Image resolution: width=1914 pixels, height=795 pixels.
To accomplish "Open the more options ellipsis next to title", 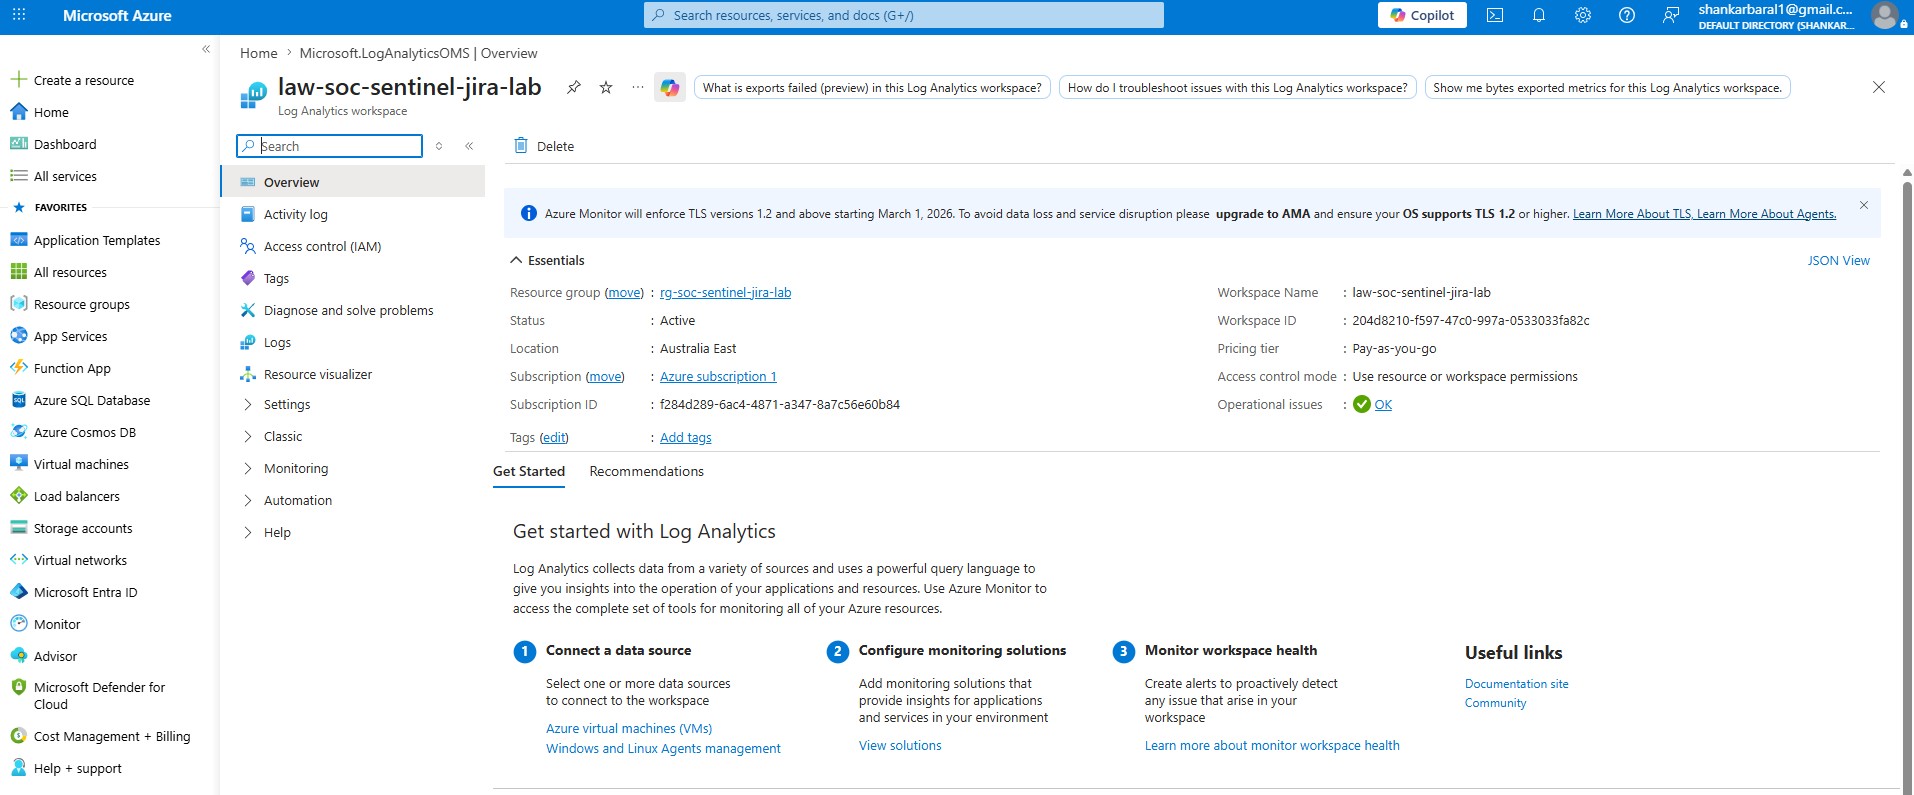I will tap(638, 87).
